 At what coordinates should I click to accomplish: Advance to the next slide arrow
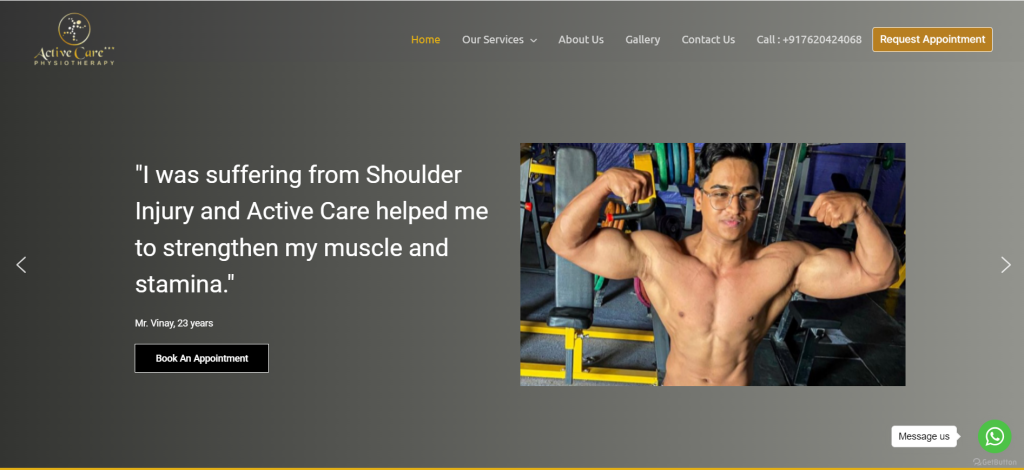pyautogui.click(x=1006, y=264)
